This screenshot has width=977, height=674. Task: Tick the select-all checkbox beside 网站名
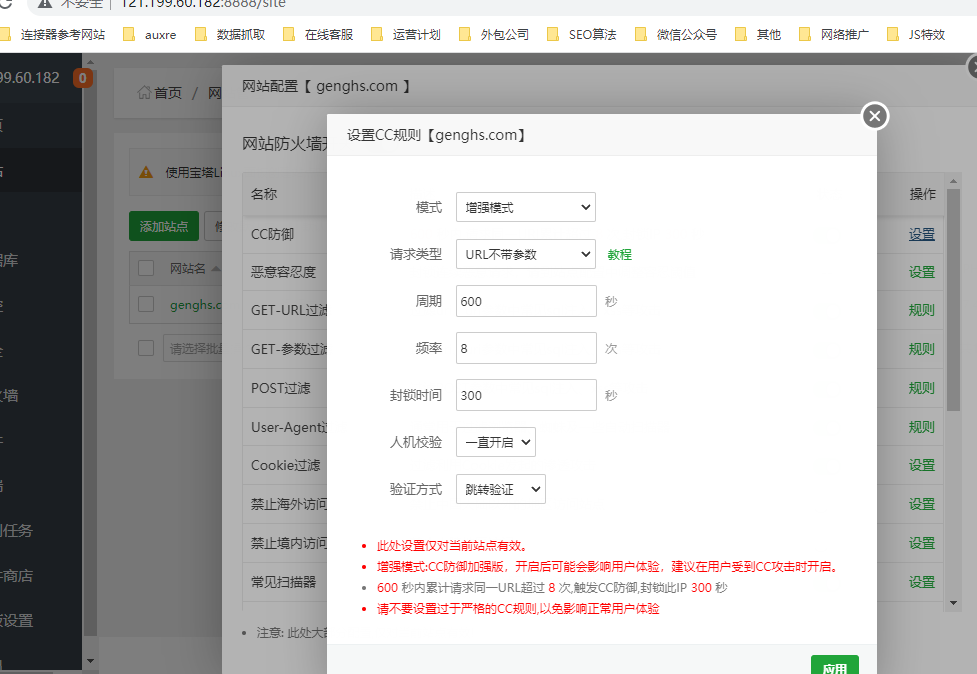pyautogui.click(x=146, y=268)
